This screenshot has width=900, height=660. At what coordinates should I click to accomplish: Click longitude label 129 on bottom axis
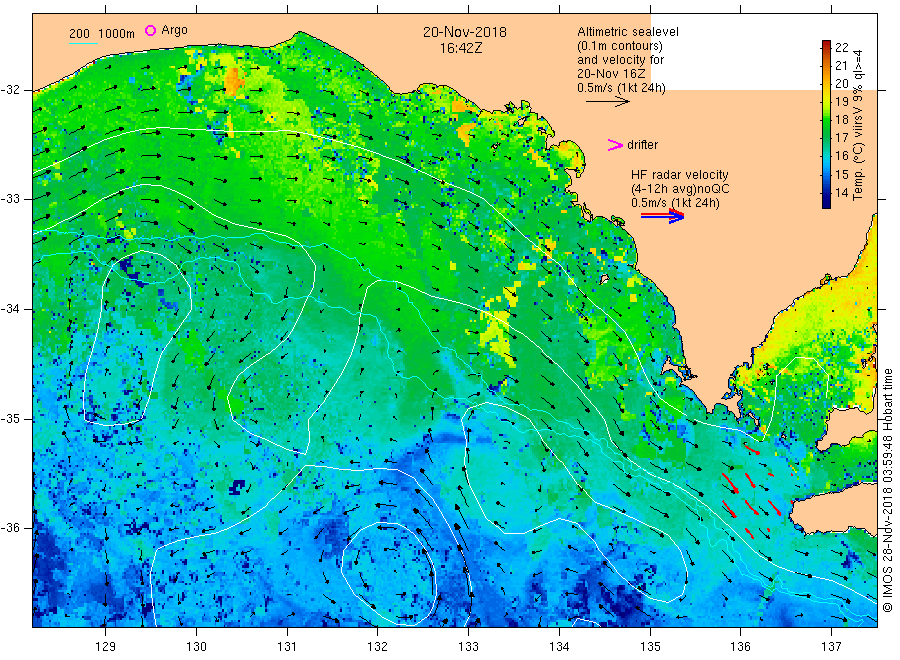coord(106,647)
